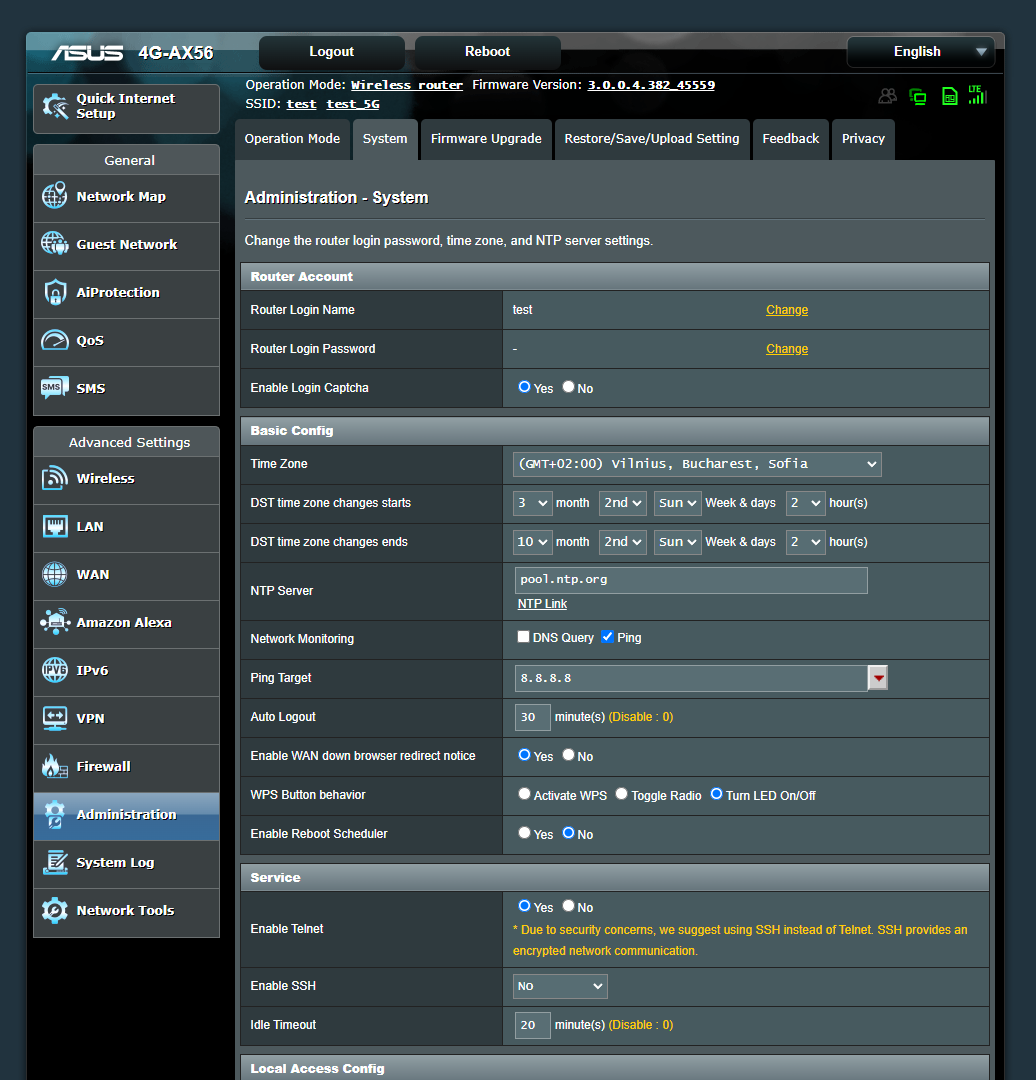The image size is (1036, 1080).
Task: Enable Reboot Scheduler with Yes
Action: coord(524,833)
